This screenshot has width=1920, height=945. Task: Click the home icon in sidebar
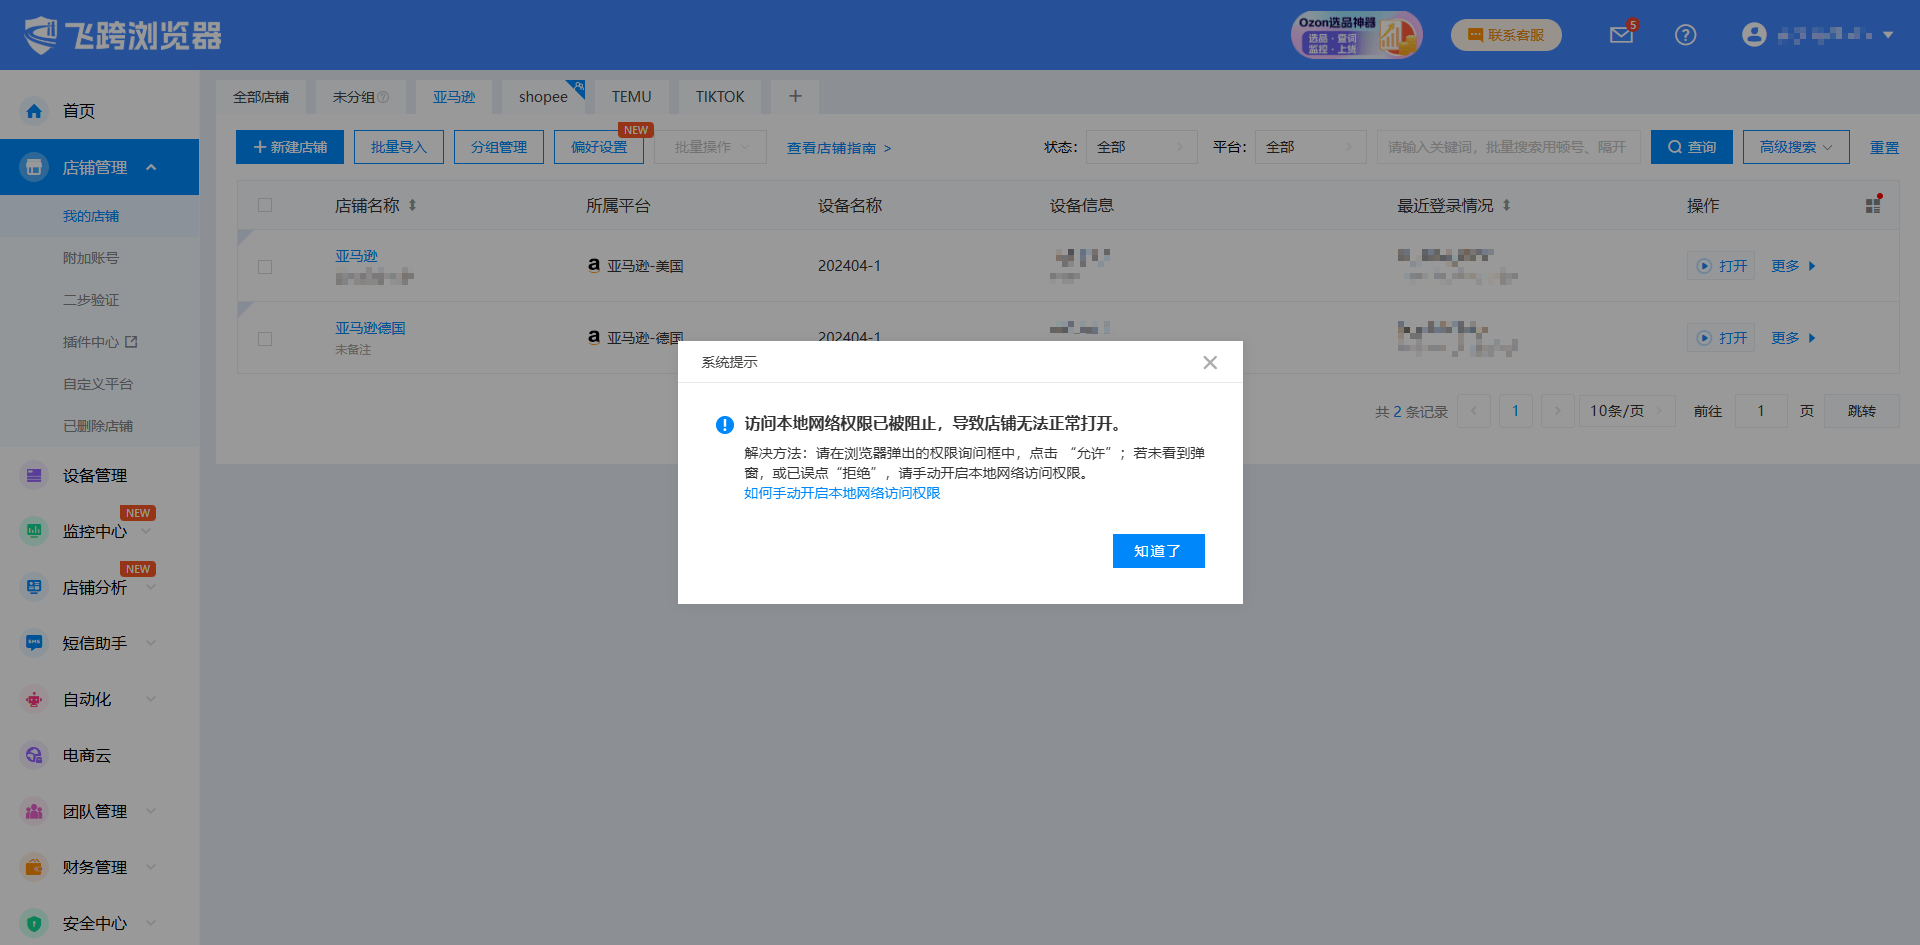[x=34, y=111]
